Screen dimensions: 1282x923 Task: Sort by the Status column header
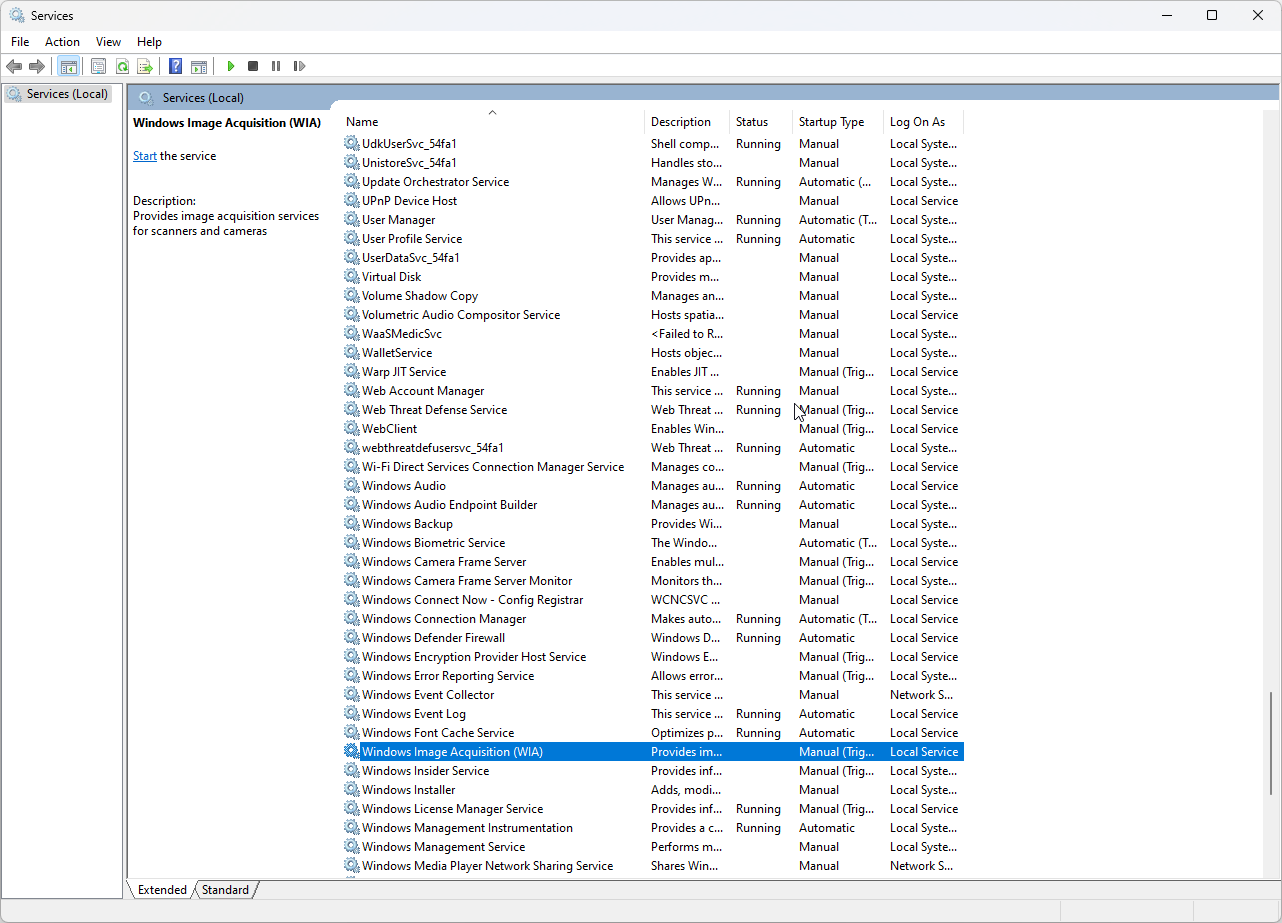point(752,122)
